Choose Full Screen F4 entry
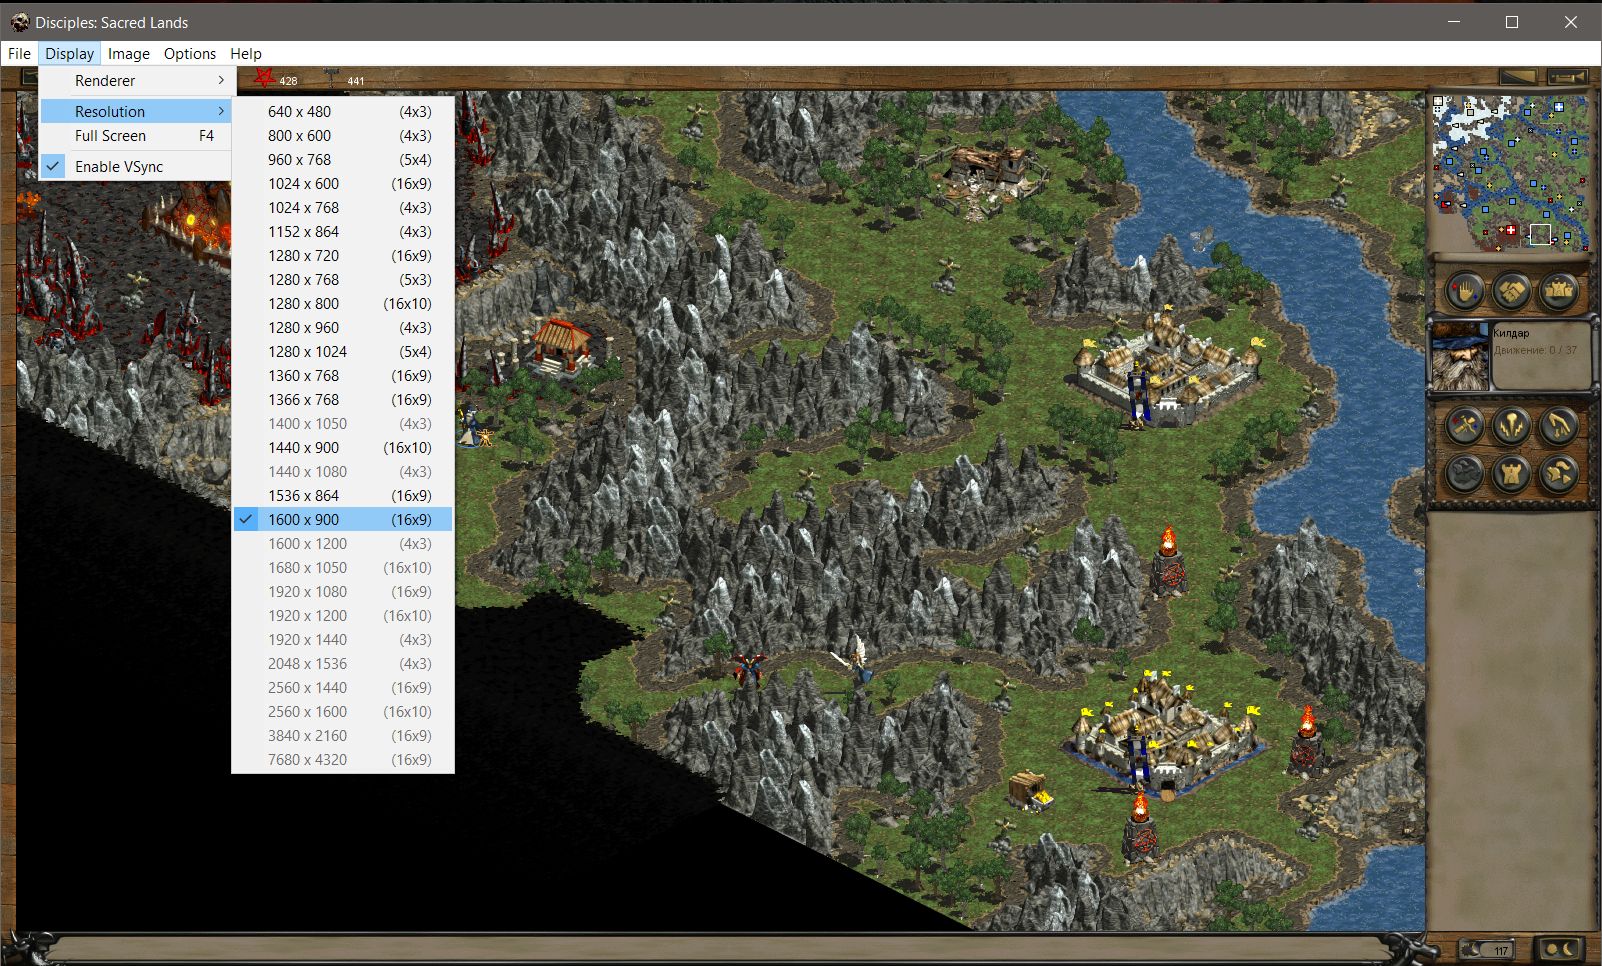 (x=135, y=136)
